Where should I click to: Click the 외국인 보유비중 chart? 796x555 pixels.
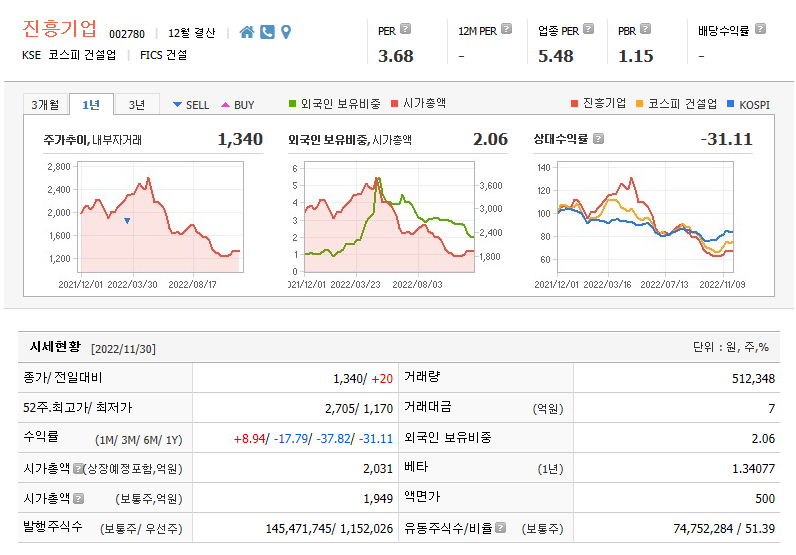pyautogui.click(x=389, y=217)
